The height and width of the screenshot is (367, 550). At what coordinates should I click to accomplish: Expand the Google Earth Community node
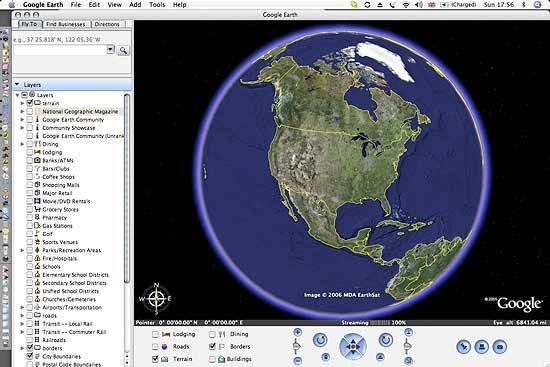tap(22, 120)
